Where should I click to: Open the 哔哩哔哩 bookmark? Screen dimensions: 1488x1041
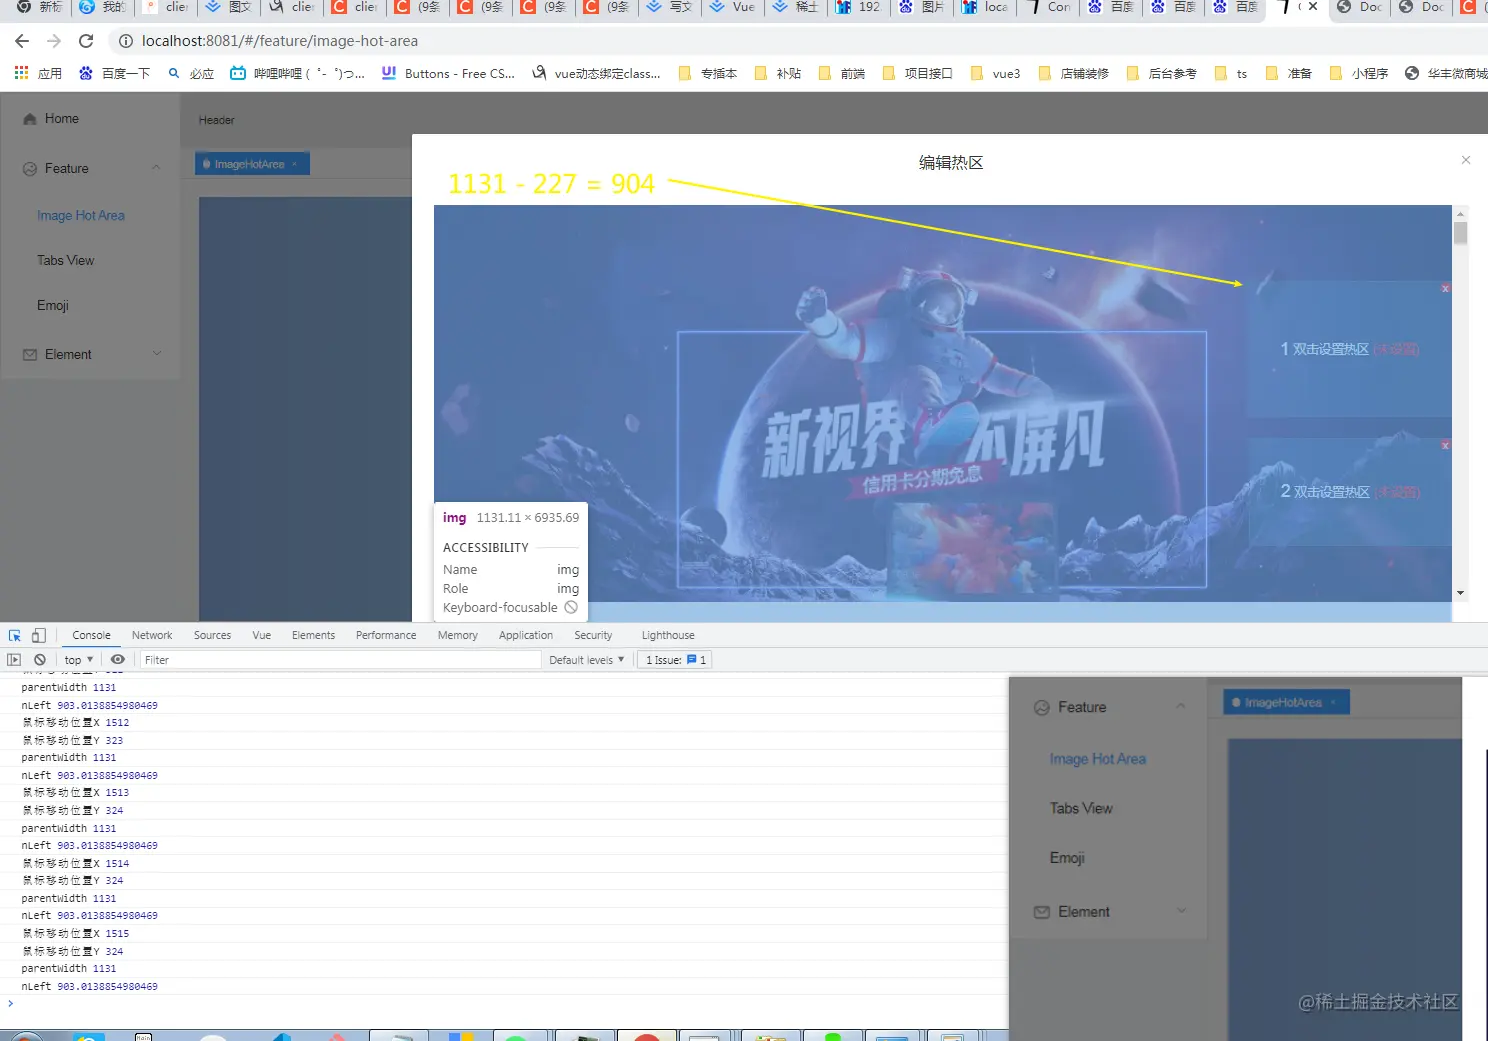pyautogui.click(x=297, y=73)
